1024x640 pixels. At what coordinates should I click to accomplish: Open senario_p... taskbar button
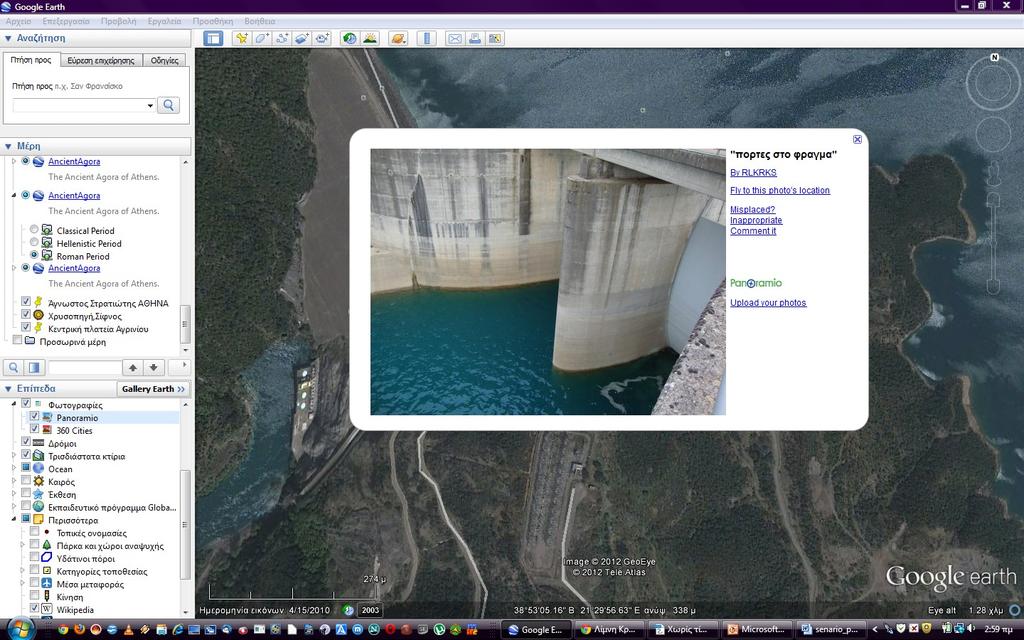(831, 630)
